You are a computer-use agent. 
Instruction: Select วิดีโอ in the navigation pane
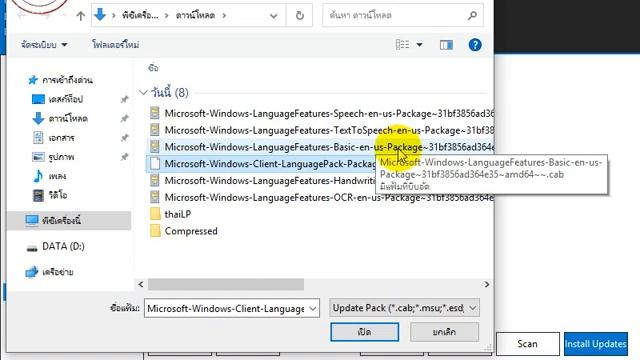coord(58,195)
